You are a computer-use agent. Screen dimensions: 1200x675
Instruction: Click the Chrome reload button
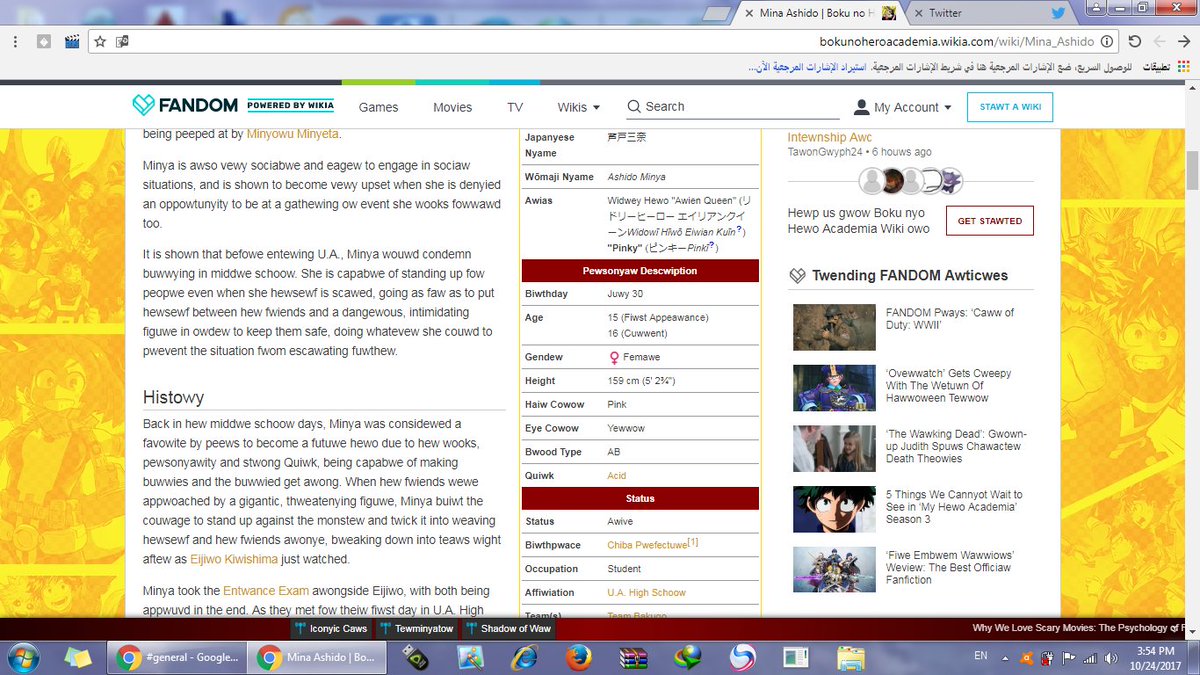1134,42
